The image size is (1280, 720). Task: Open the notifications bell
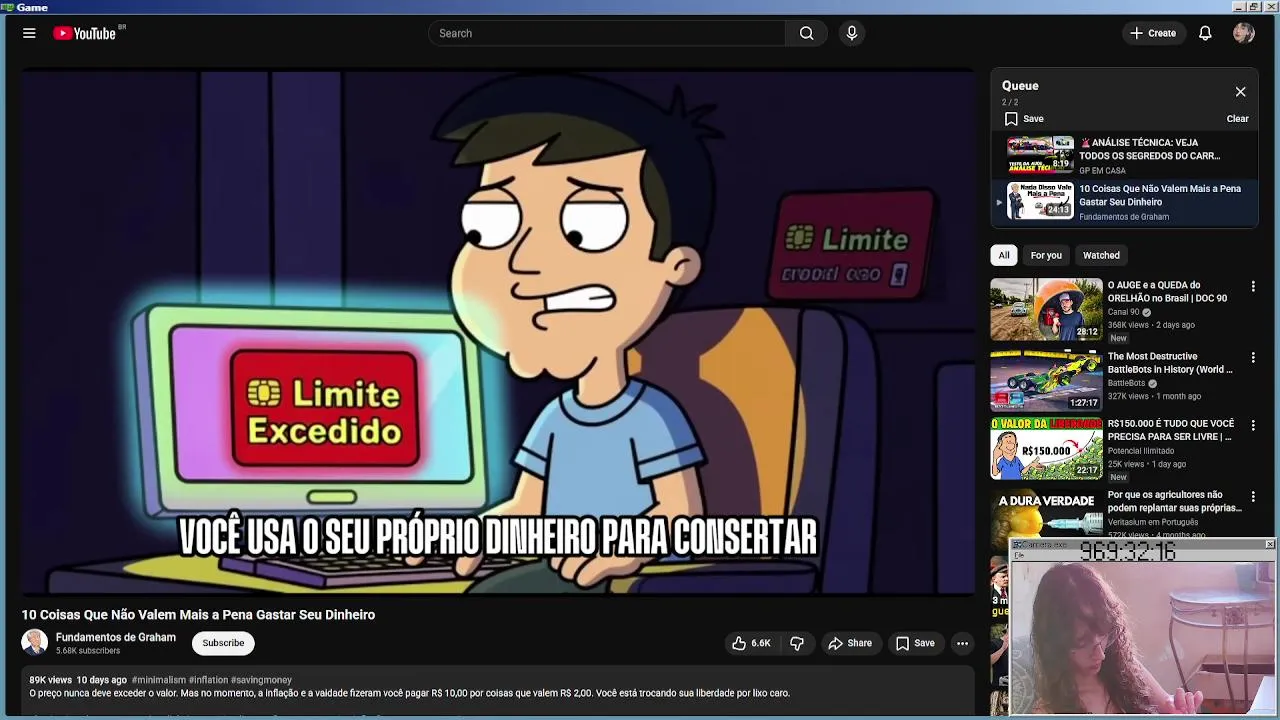click(x=1205, y=33)
